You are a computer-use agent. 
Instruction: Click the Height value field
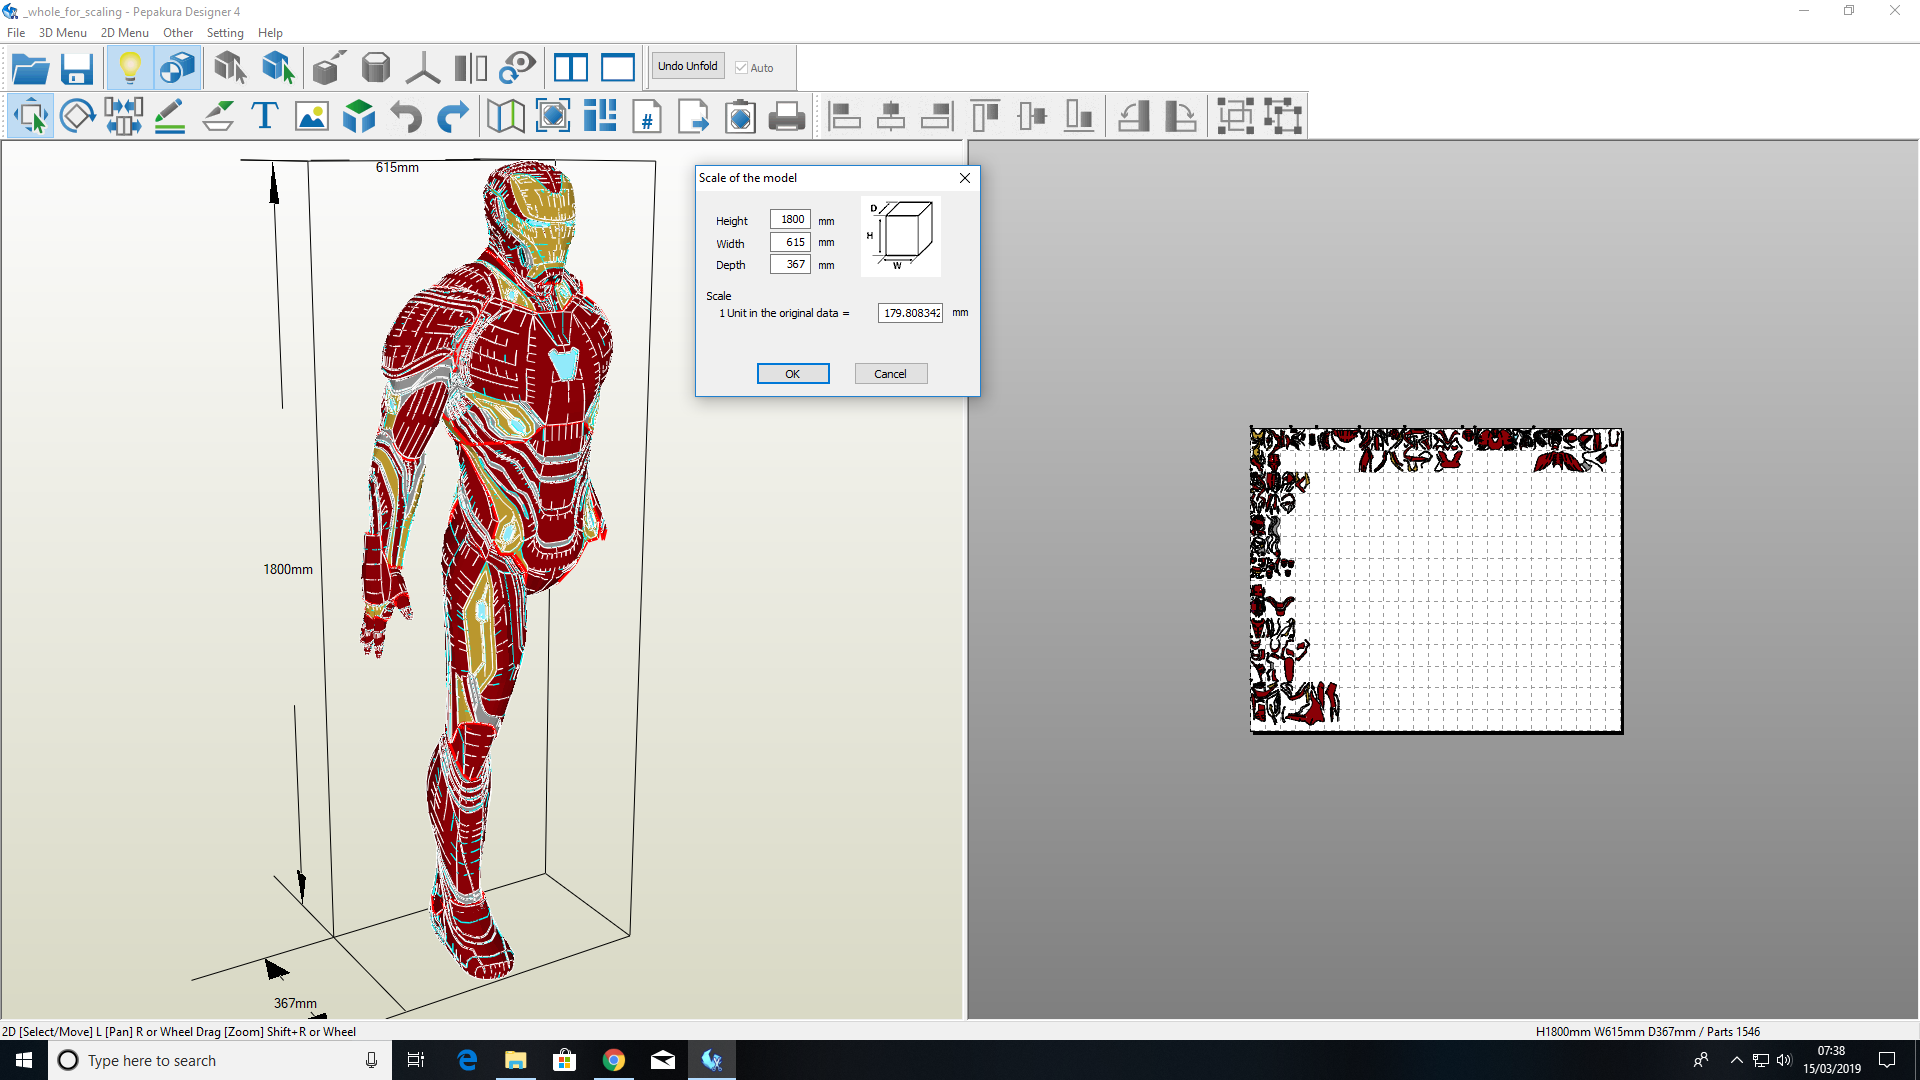pyautogui.click(x=790, y=219)
